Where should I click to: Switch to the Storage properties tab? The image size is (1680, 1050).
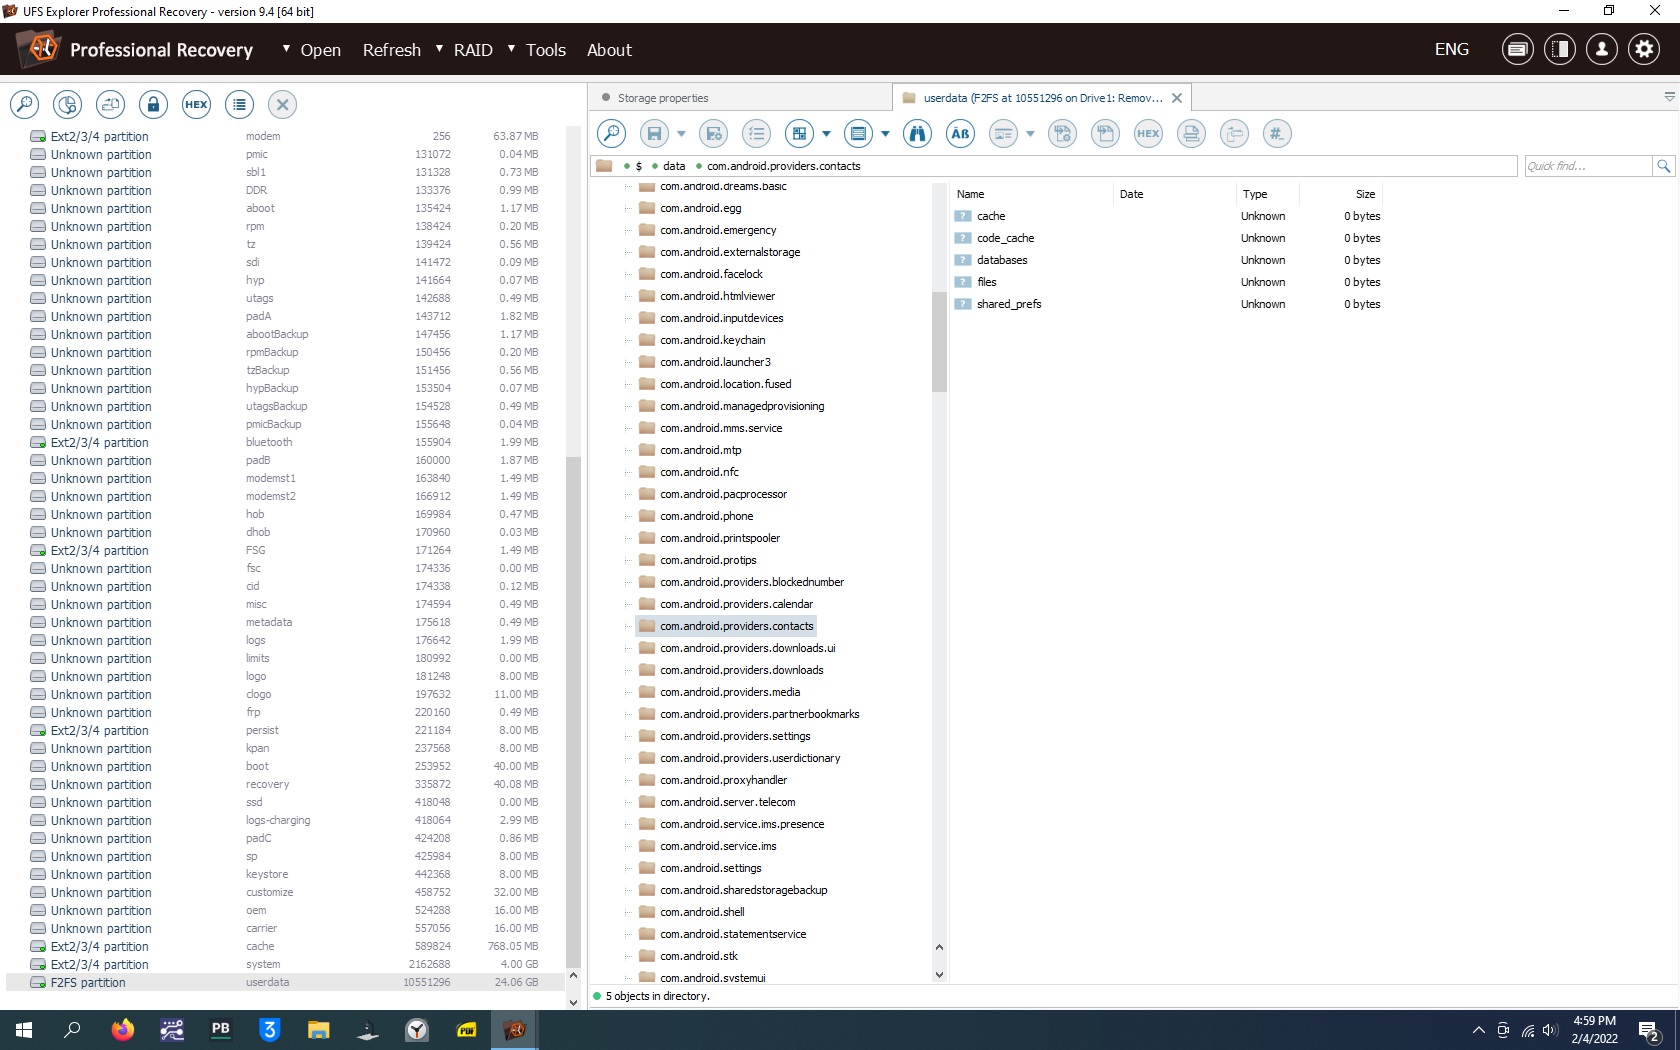(x=740, y=98)
